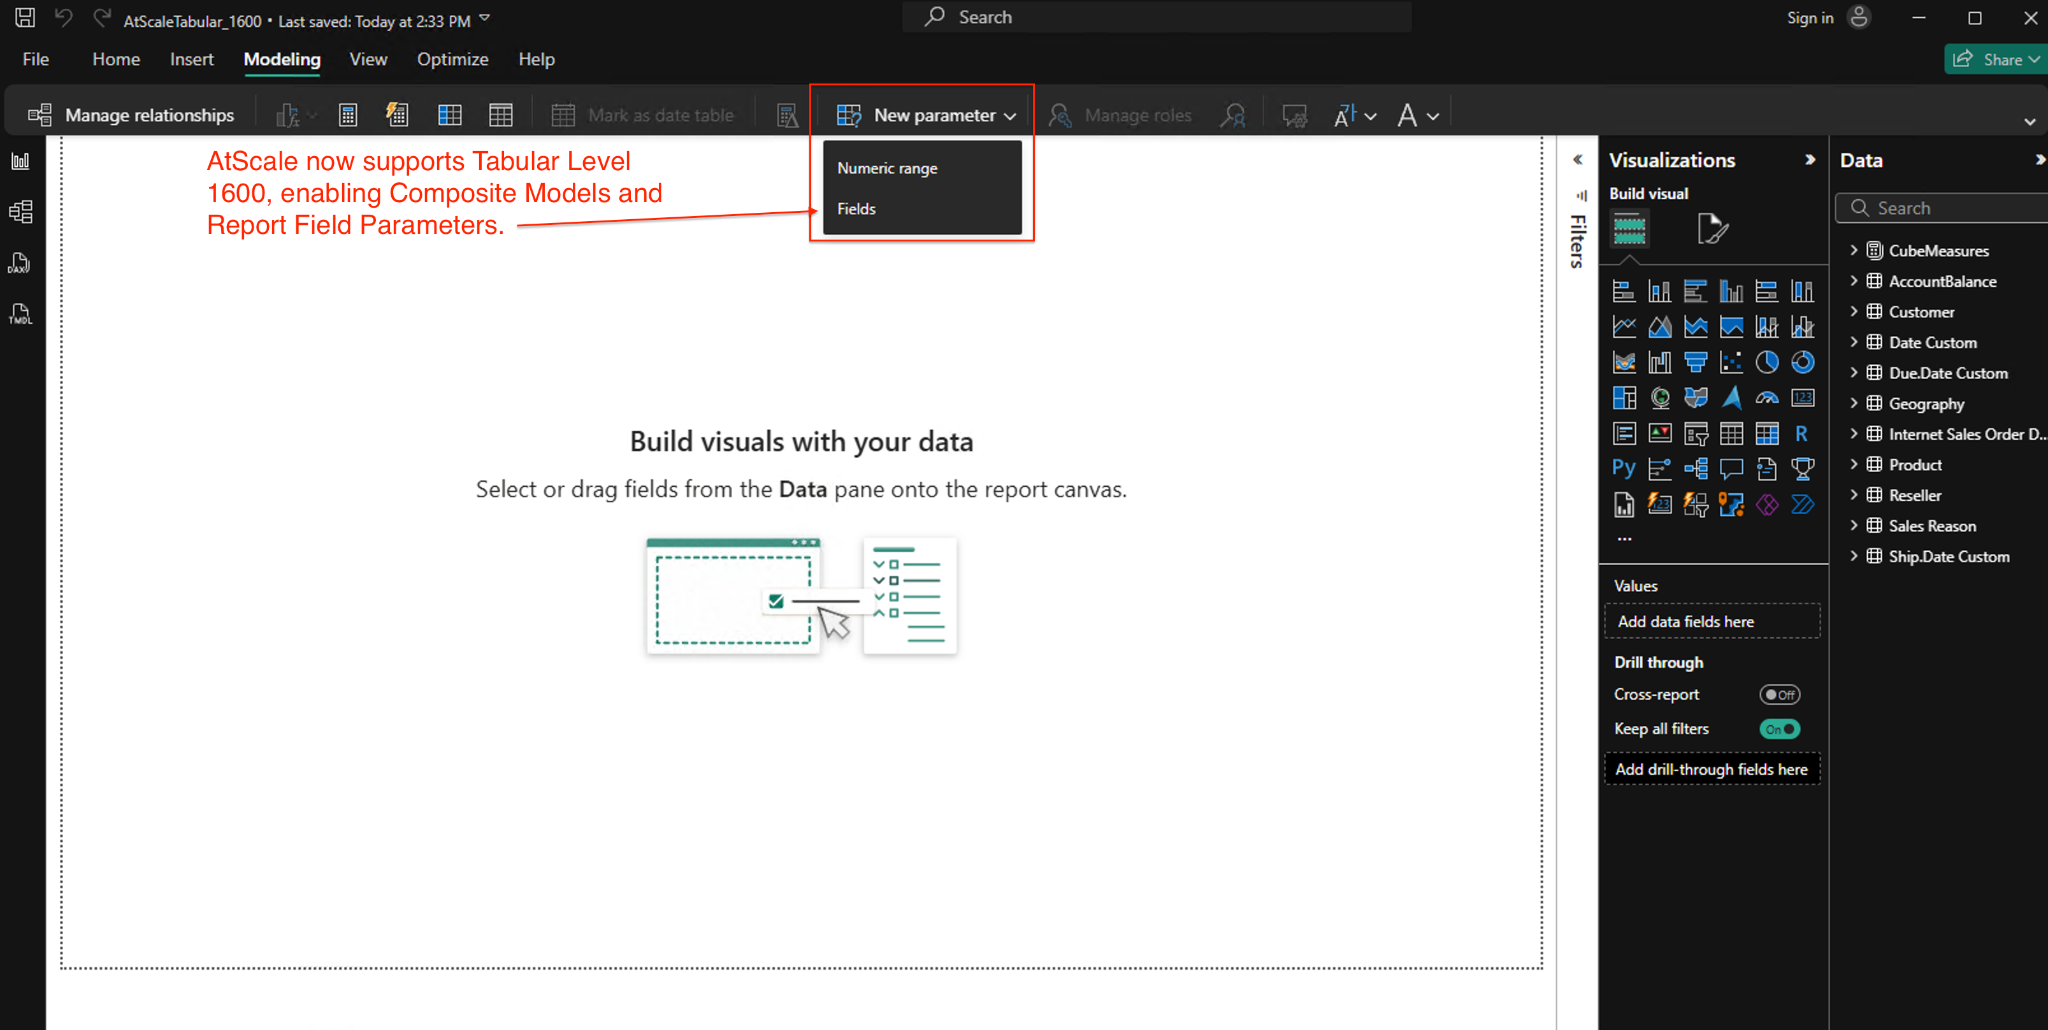Image resolution: width=2048 pixels, height=1030 pixels.
Task: Click the Save icon in title bar
Action: [25, 18]
